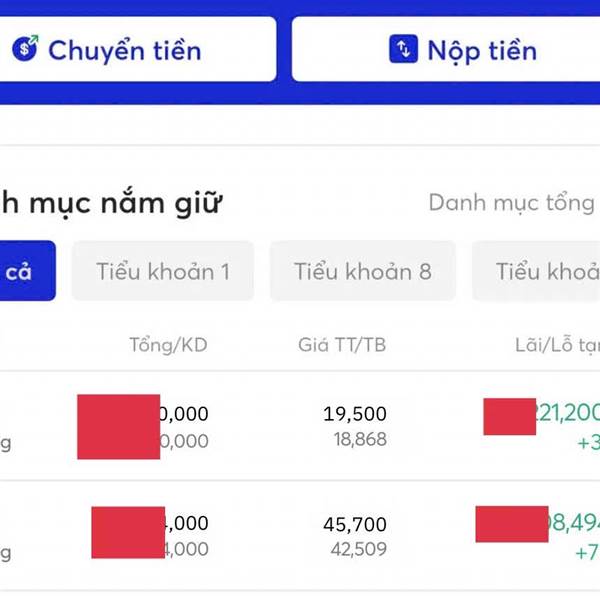Open the holding row priced 45,700
The height and width of the screenshot is (600, 600).
[x=300, y=535]
